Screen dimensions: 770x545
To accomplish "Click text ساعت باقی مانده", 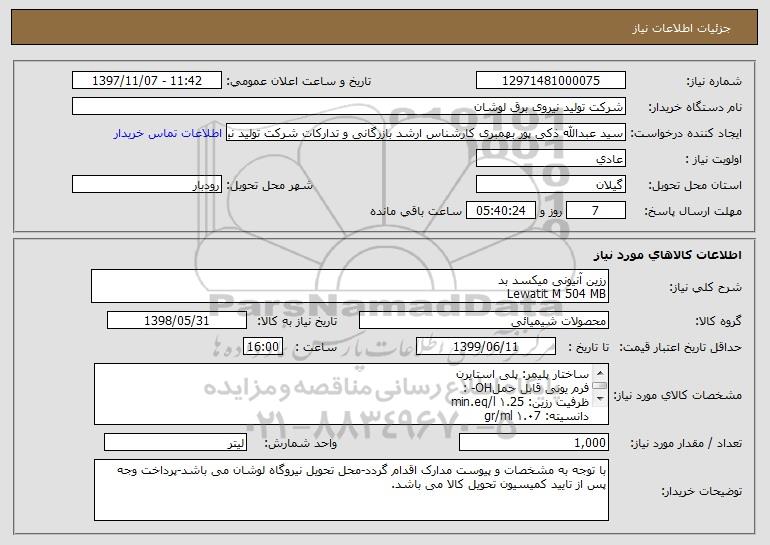I will pyautogui.click(x=416, y=212).
